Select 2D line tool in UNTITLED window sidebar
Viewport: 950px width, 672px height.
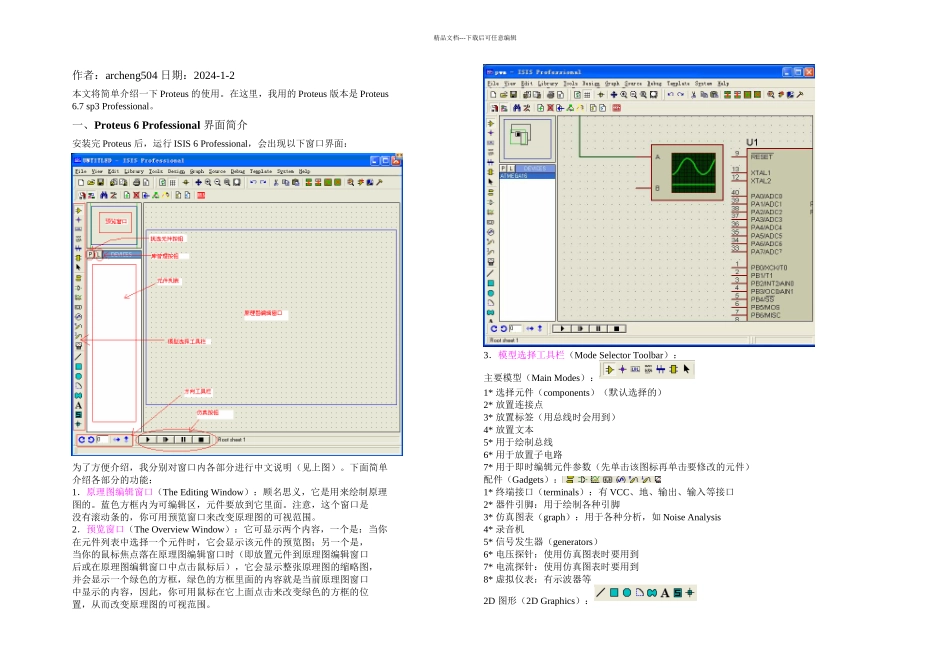click(78, 357)
